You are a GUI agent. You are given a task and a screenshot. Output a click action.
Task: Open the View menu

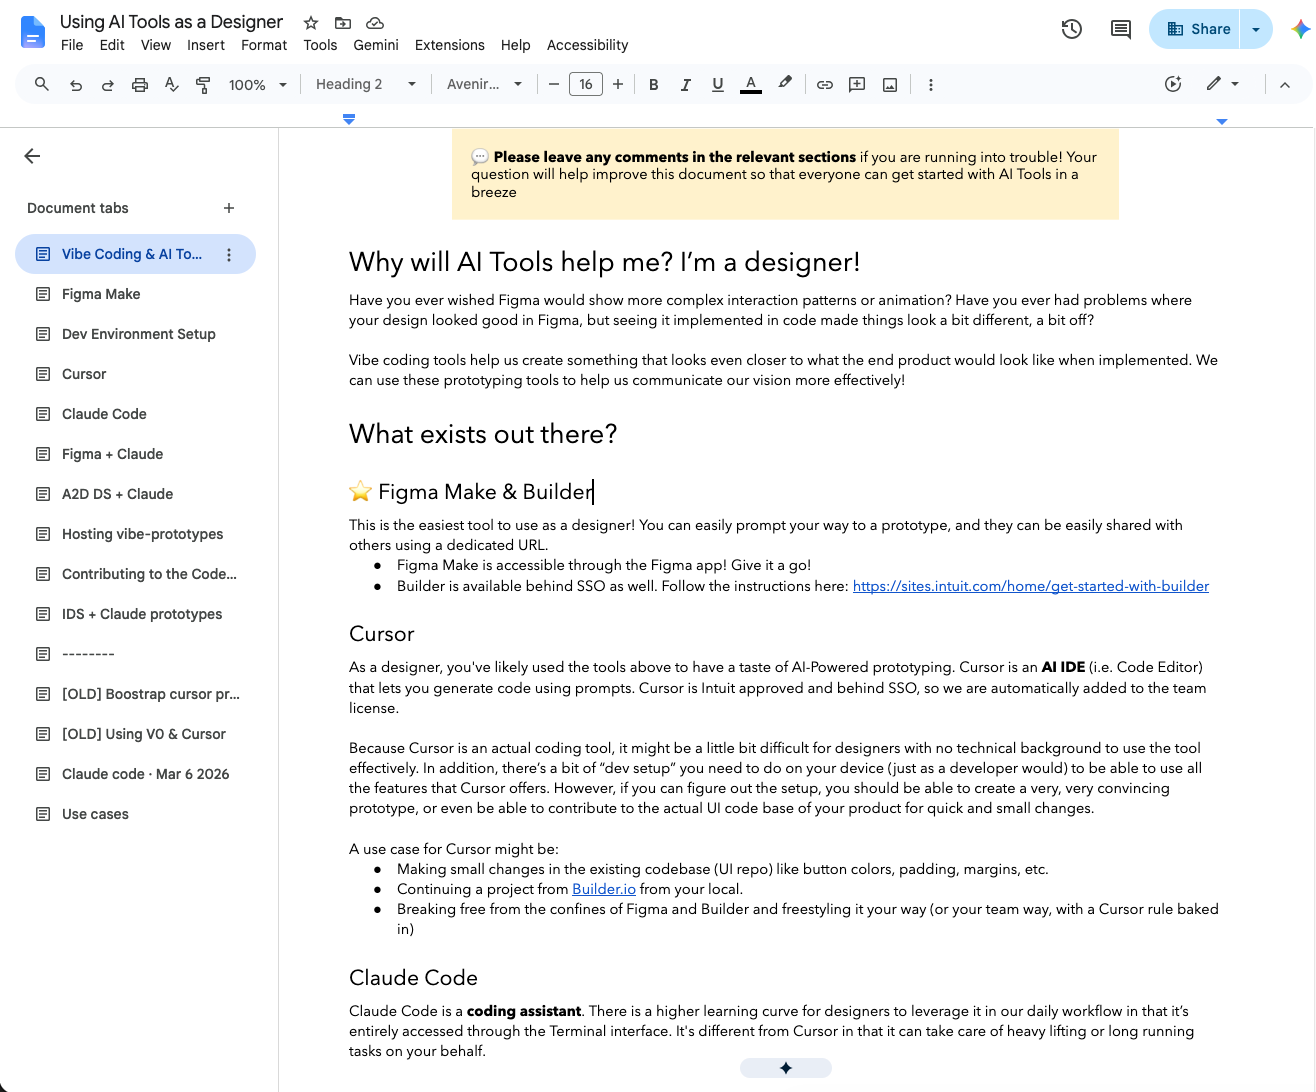pos(156,45)
